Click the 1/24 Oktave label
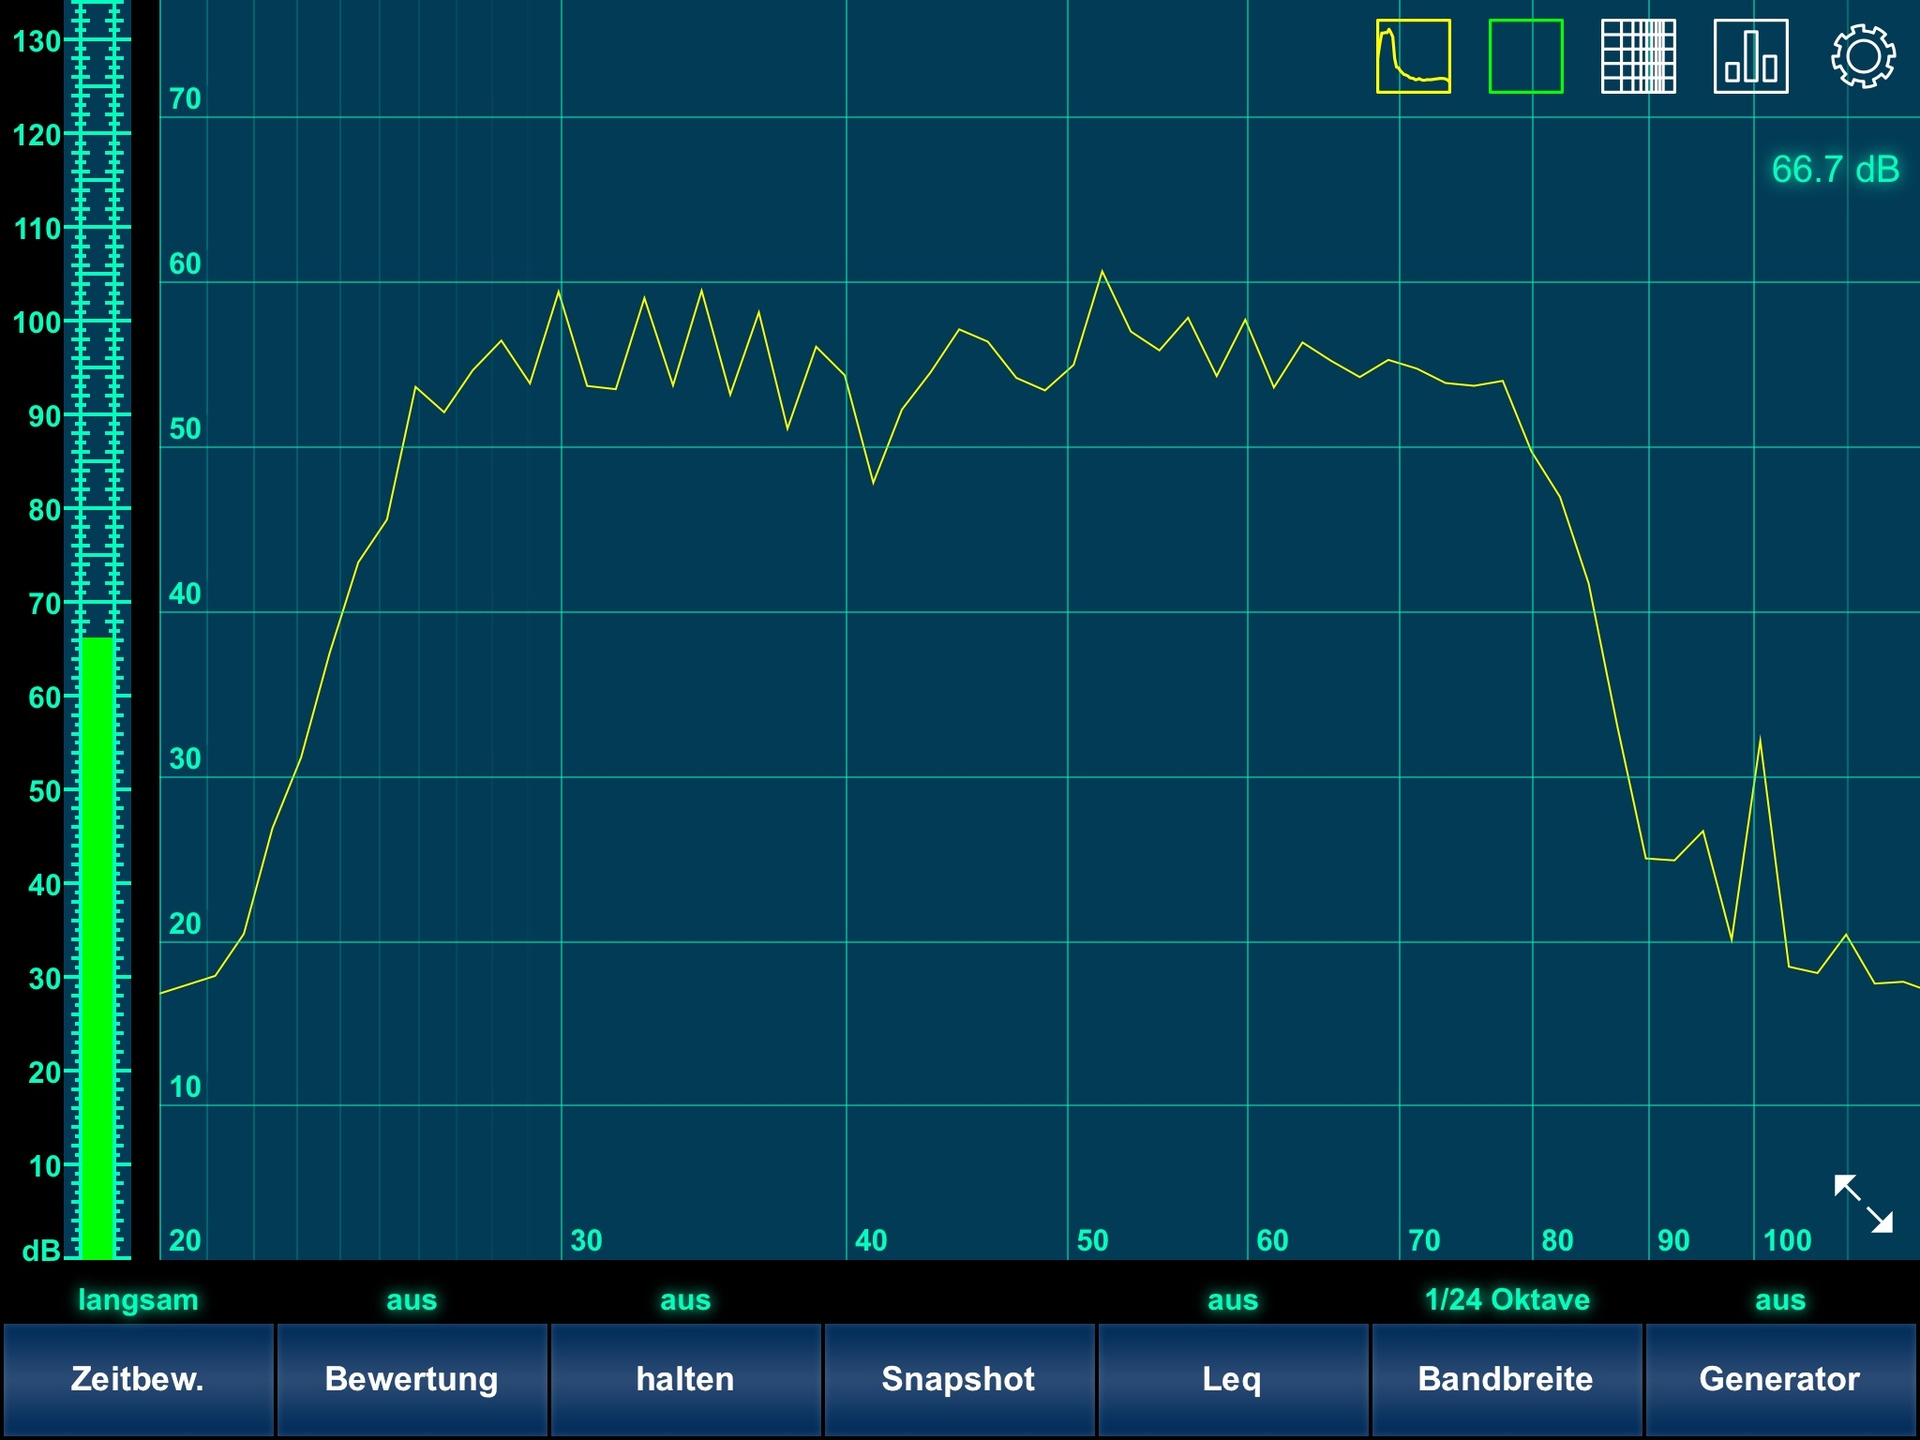The image size is (1920, 1440). coord(1506,1300)
